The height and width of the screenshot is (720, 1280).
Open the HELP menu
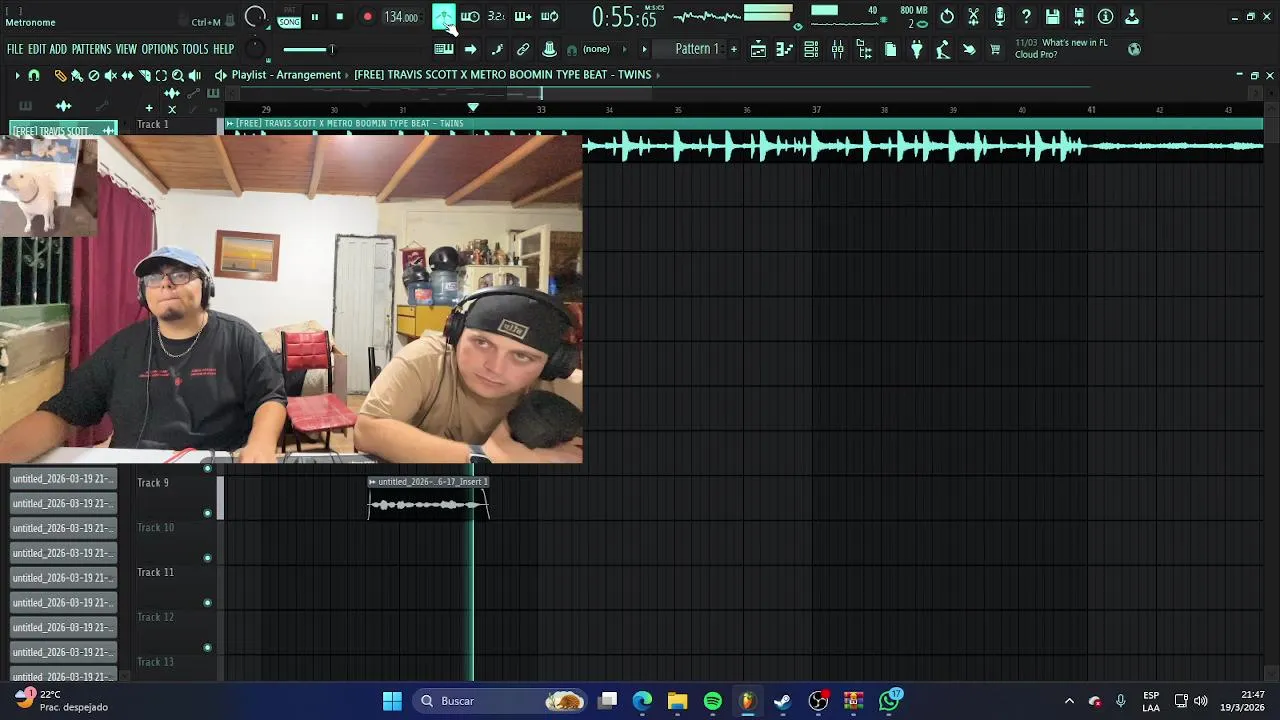tap(223, 49)
